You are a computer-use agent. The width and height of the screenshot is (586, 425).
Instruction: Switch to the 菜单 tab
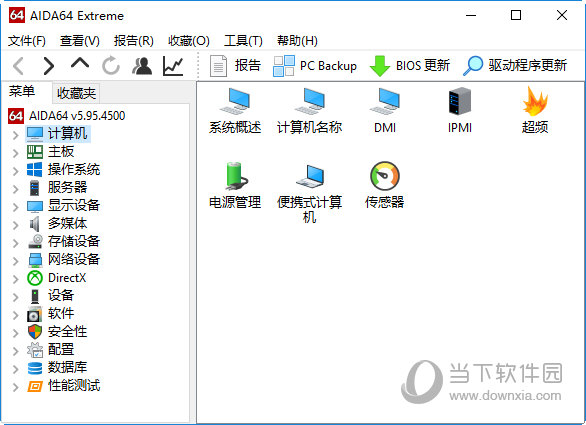pyautogui.click(x=22, y=91)
